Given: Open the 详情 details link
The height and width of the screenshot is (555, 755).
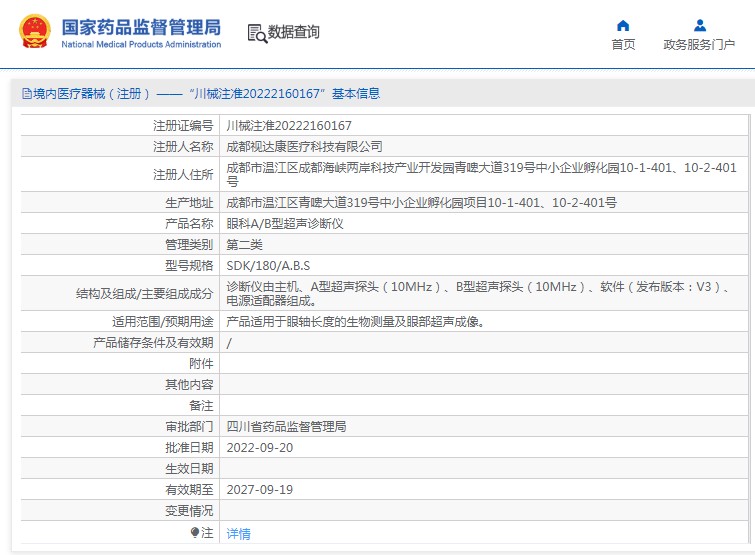Looking at the screenshot, I should 238,533.
